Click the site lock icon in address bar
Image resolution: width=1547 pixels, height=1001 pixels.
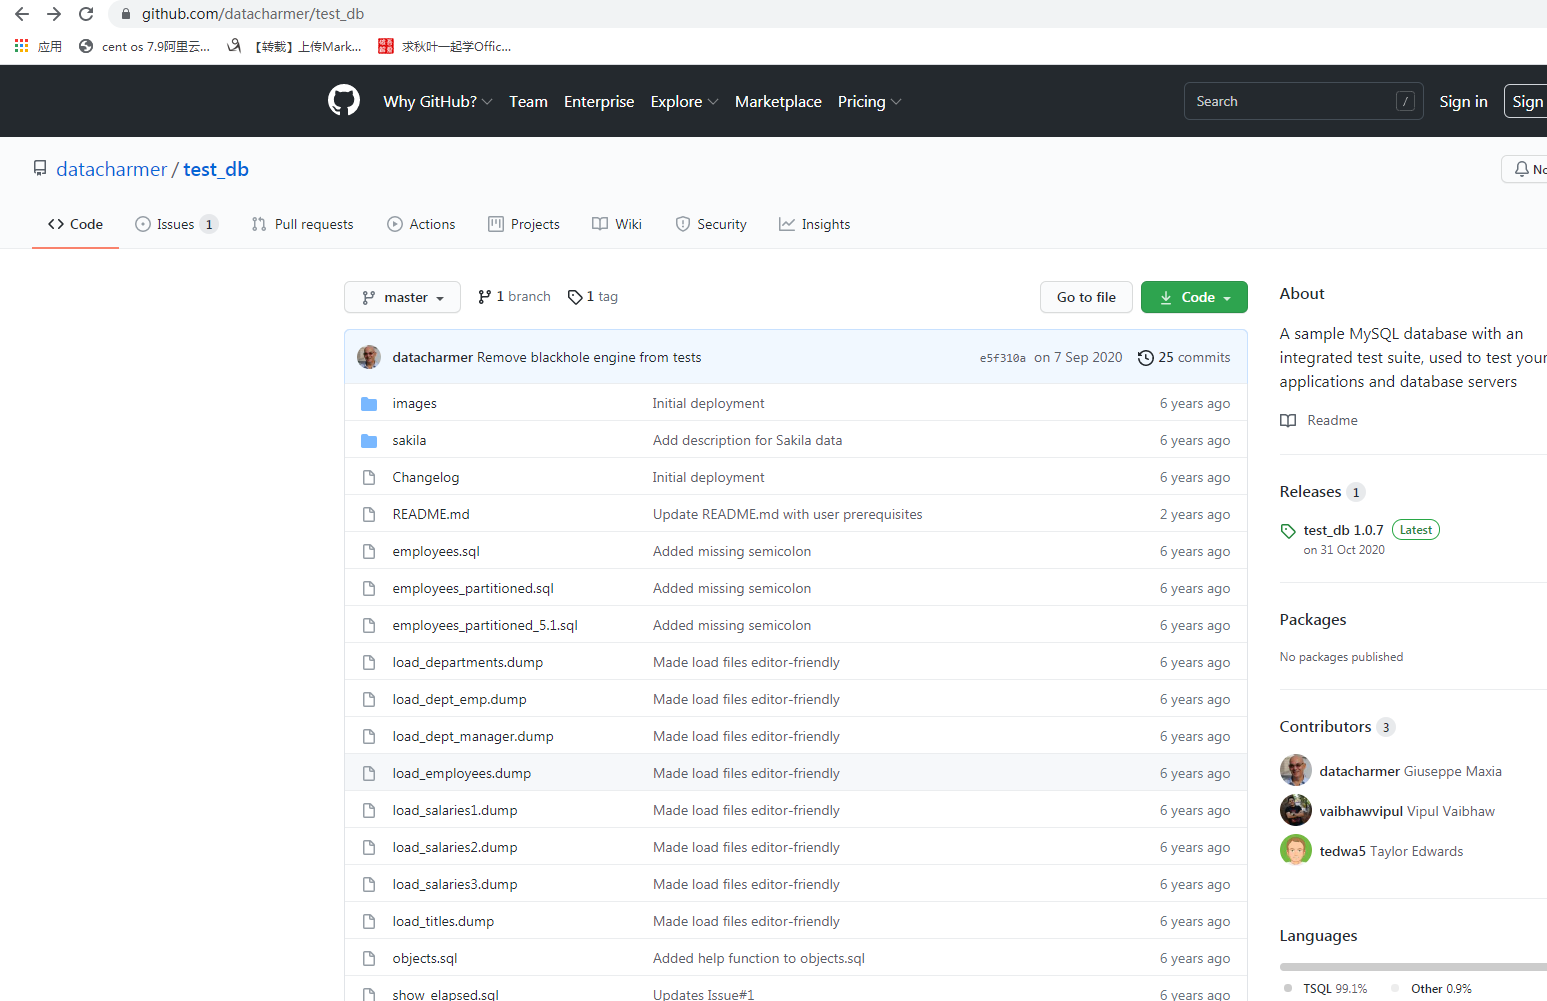point(126,14)
